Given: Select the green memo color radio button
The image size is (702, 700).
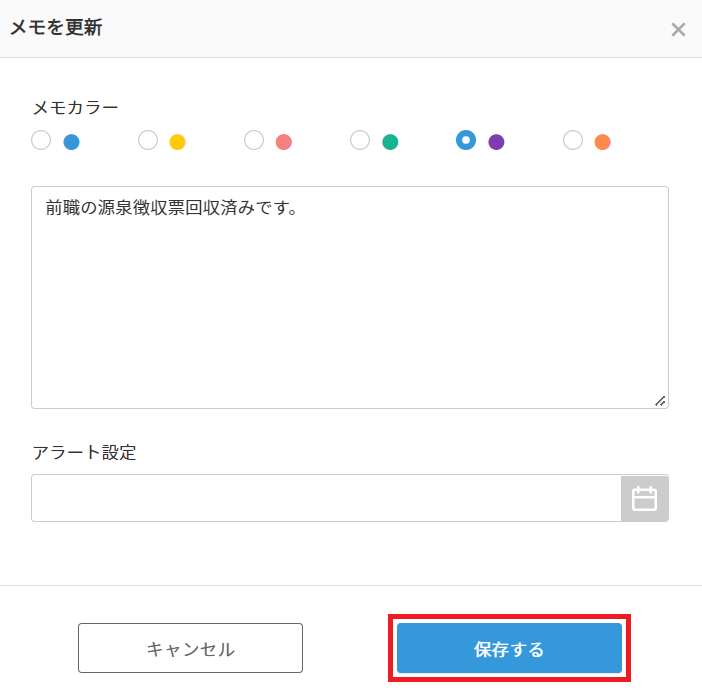Looking at the screenshot, I should (360, 140).
